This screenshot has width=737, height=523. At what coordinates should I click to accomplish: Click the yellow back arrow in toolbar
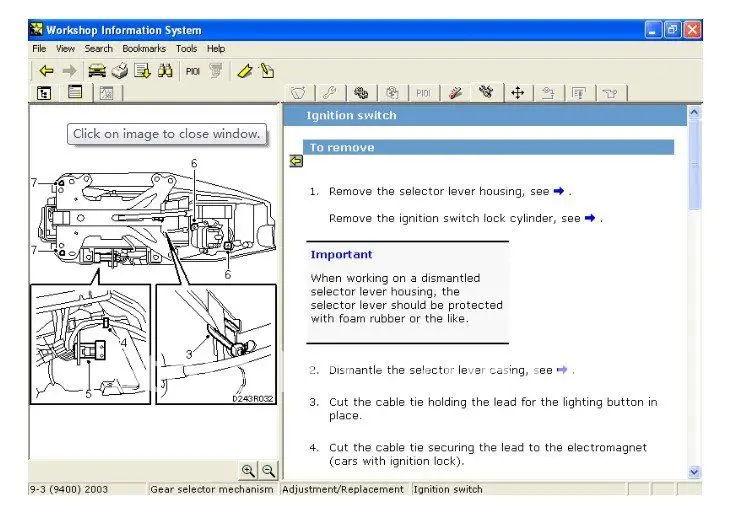(x=46, y=71)
